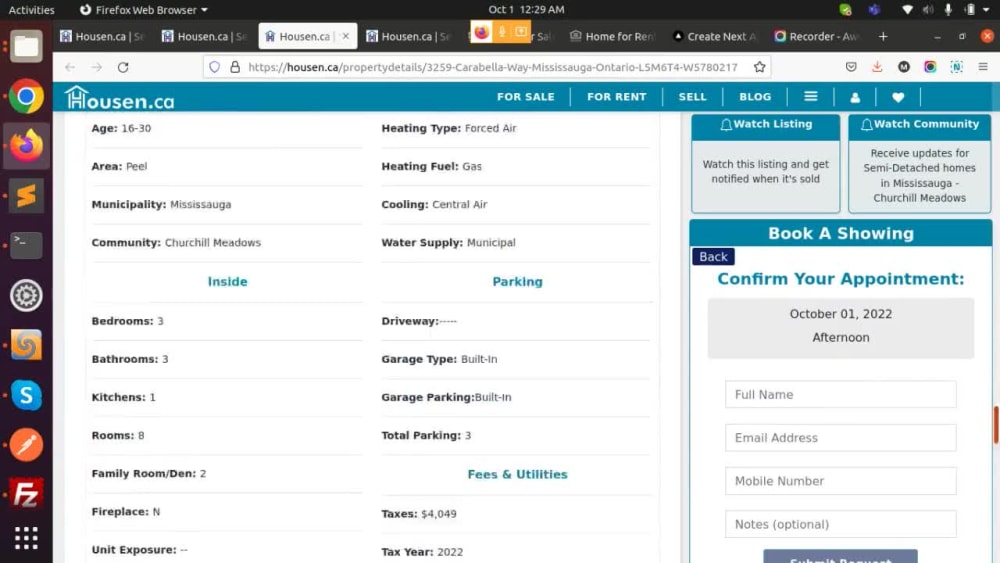Open the network Wi-Fi indicator

[x=907, y=10]
